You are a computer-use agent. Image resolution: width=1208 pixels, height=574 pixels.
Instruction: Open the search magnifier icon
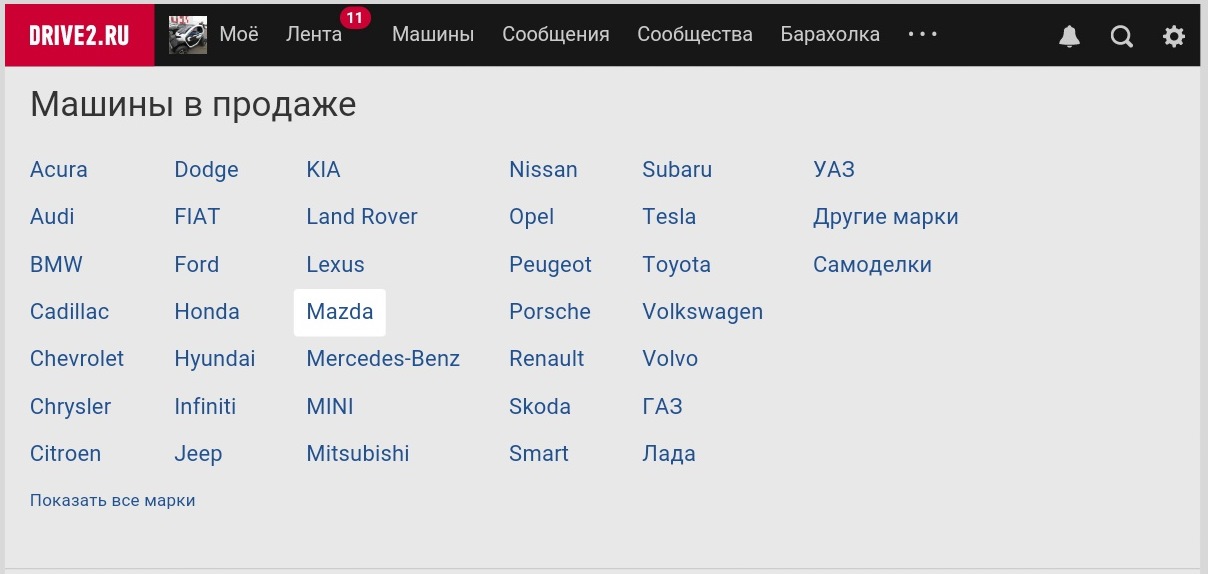pos(1122,37)
